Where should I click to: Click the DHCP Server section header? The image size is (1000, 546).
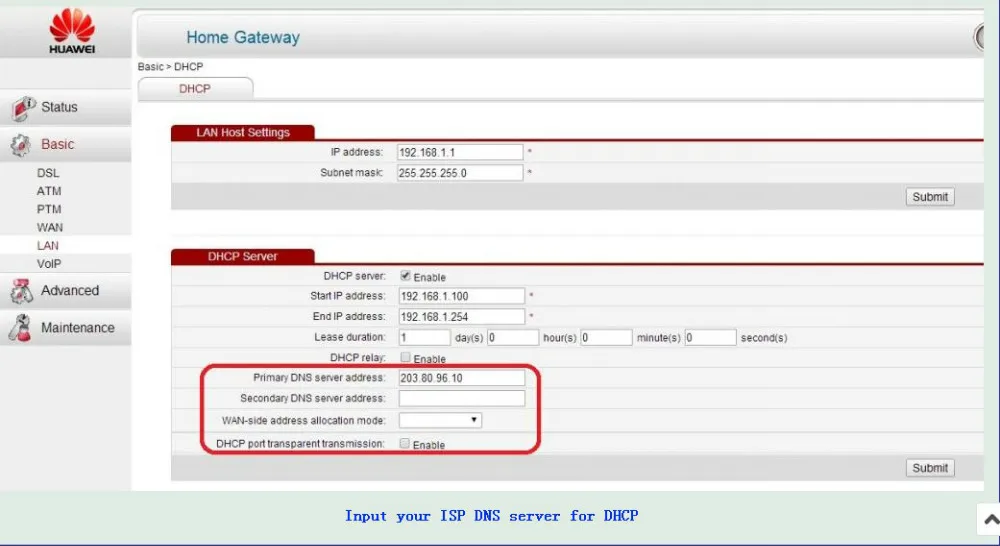point(242,256)
